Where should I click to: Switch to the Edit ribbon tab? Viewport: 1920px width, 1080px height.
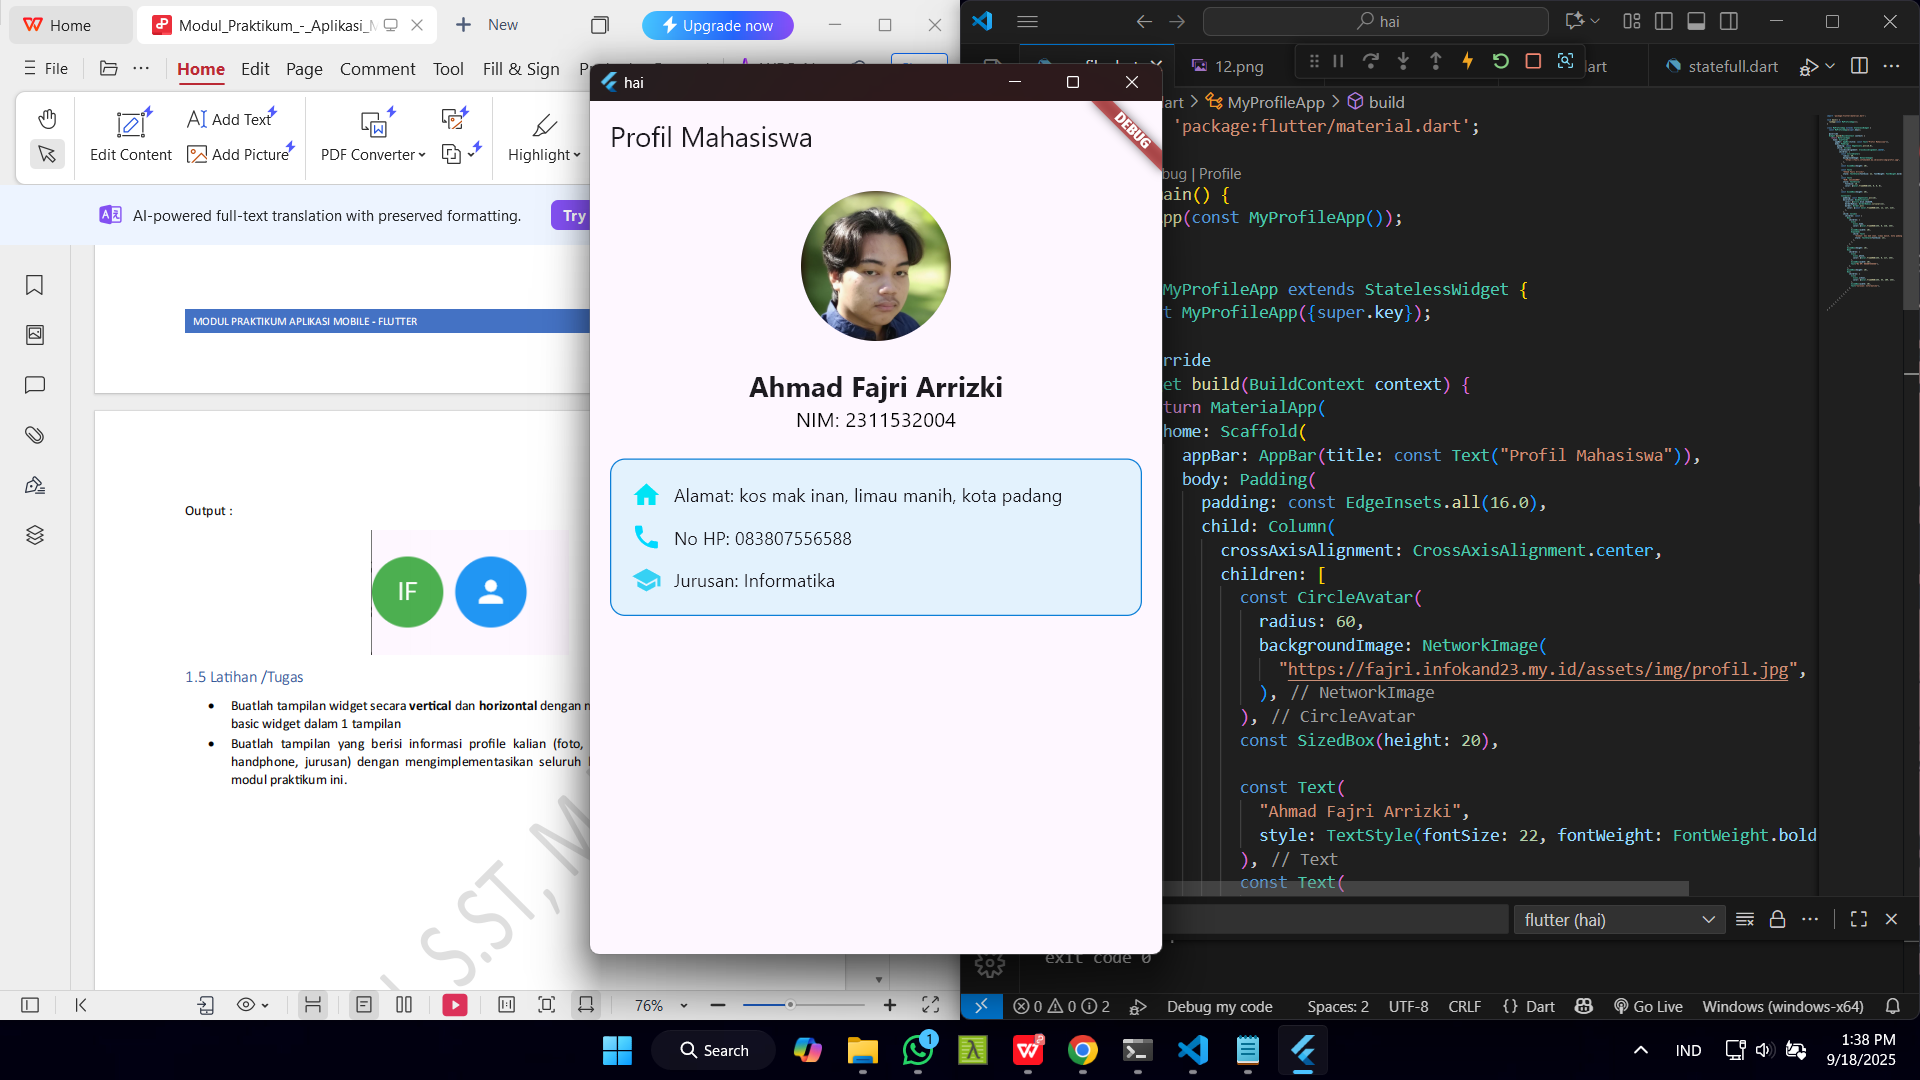(255, 68)
